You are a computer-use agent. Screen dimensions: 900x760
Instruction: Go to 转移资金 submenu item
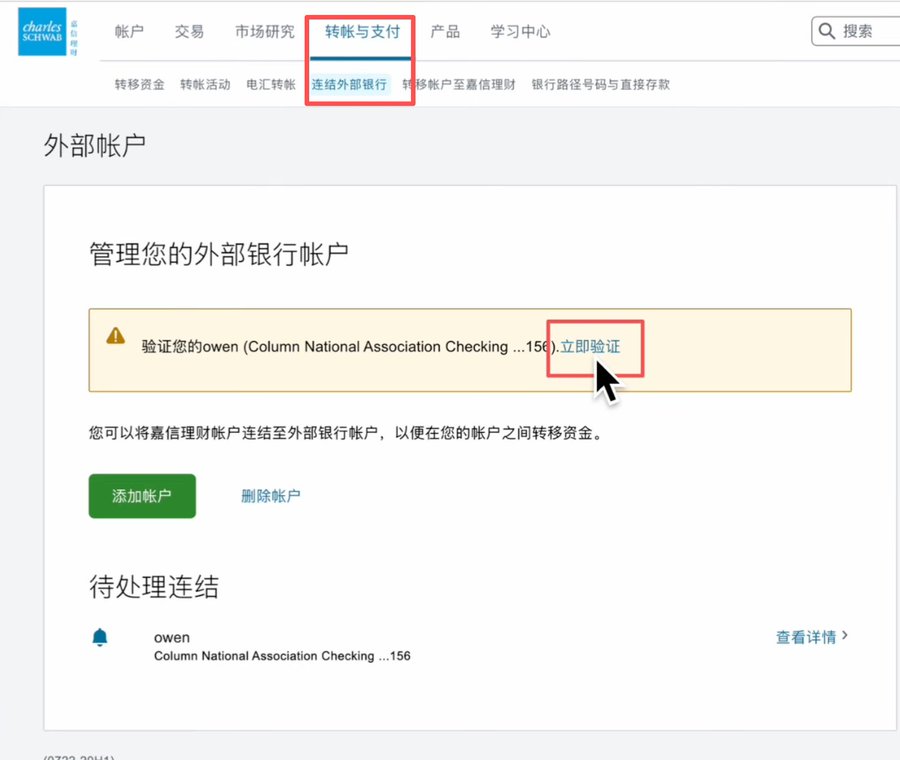pyautogui.click(x=139, y=84)
